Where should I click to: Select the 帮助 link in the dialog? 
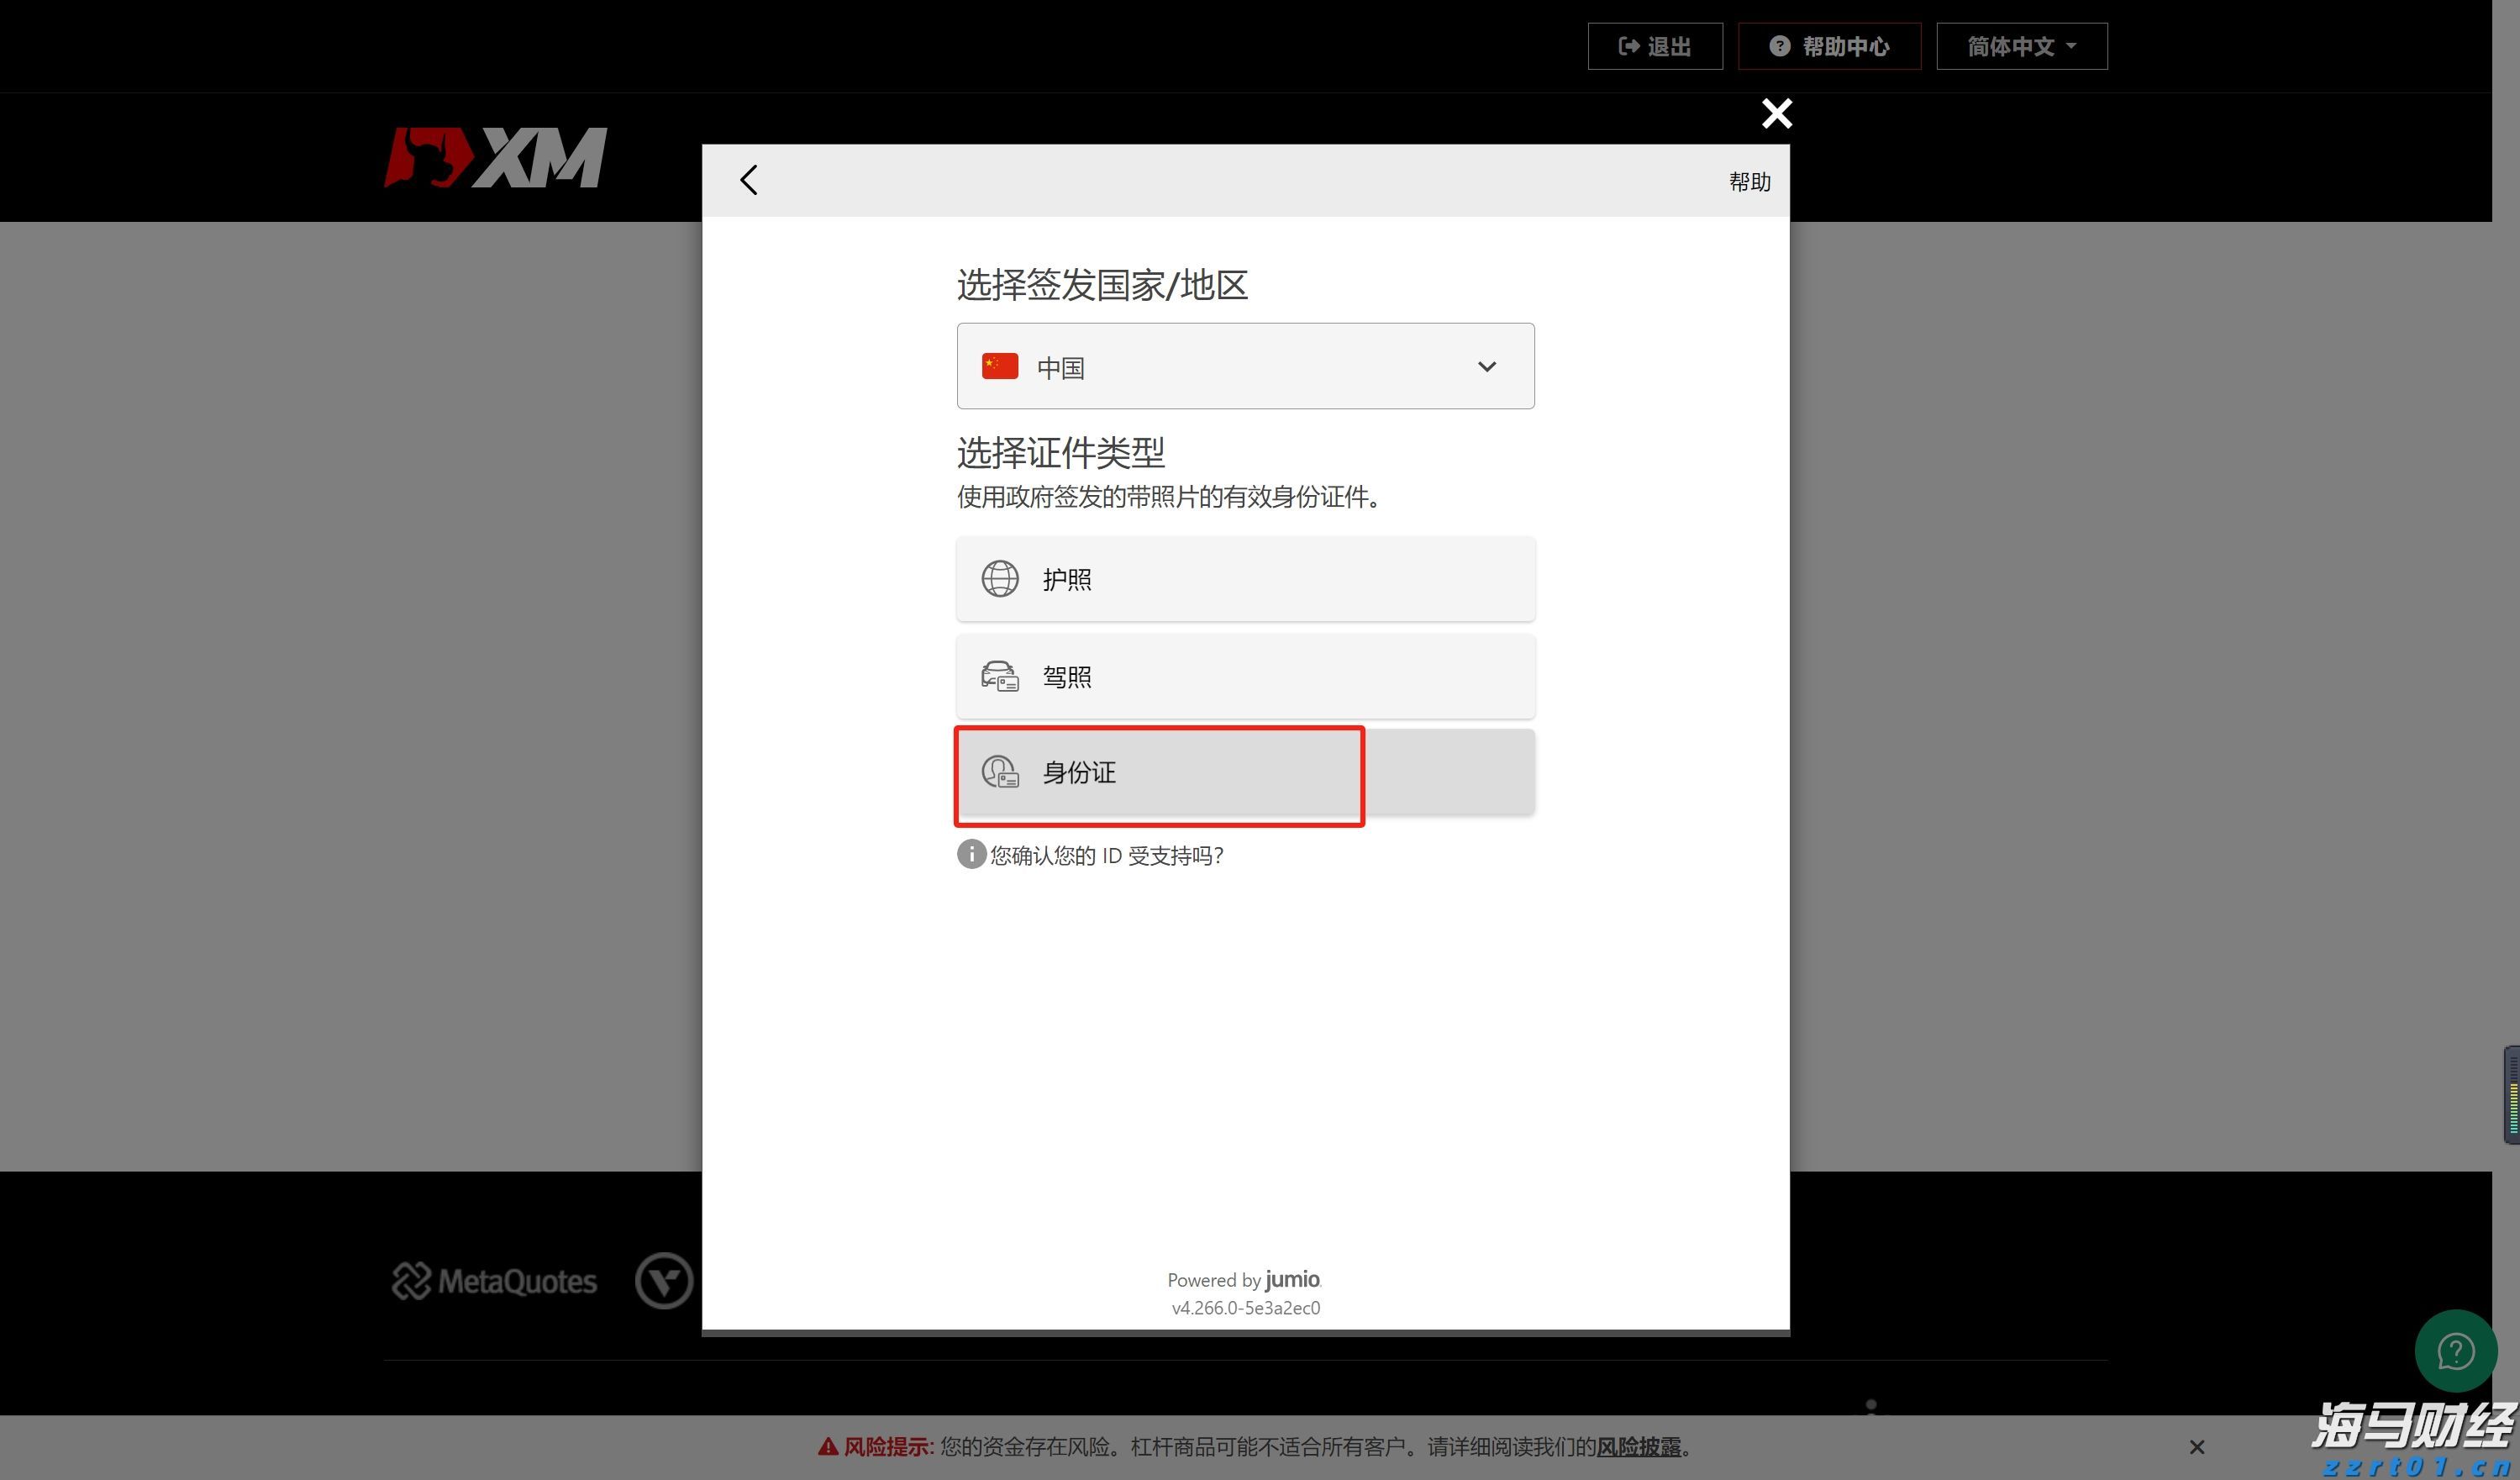click(x=1750, y=182)
